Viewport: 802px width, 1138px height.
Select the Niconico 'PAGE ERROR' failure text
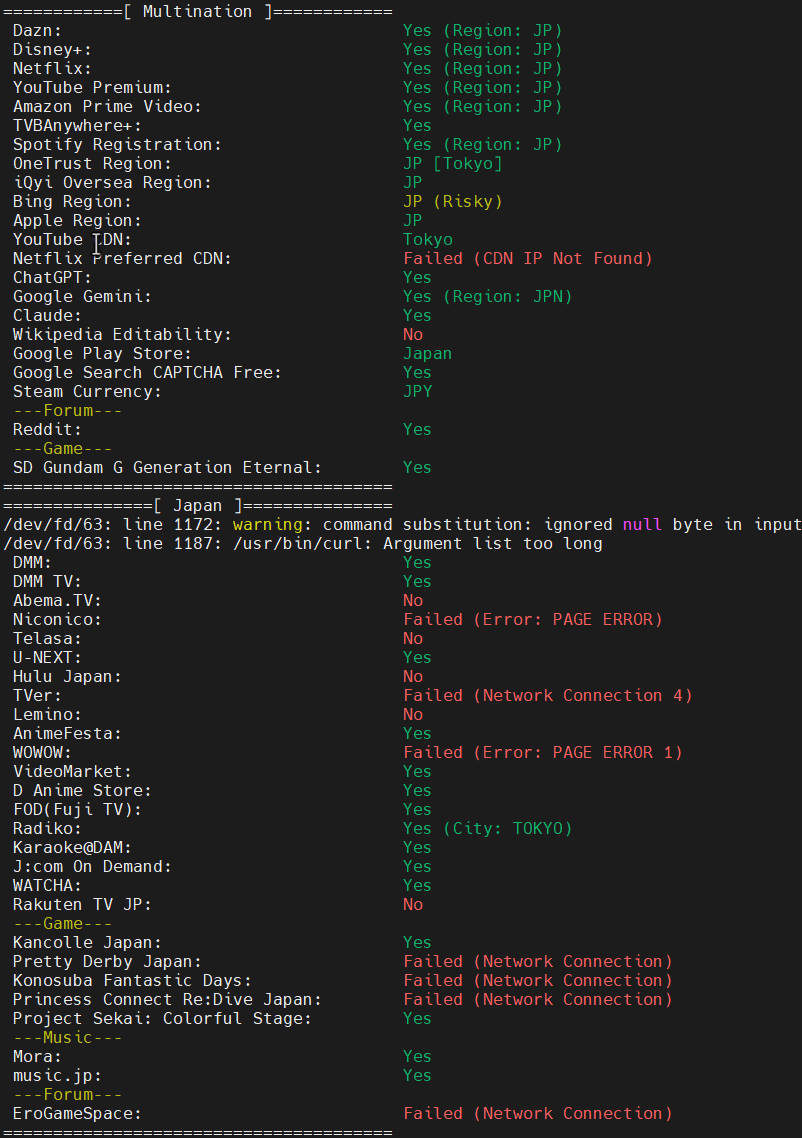(x=532, y=620)
